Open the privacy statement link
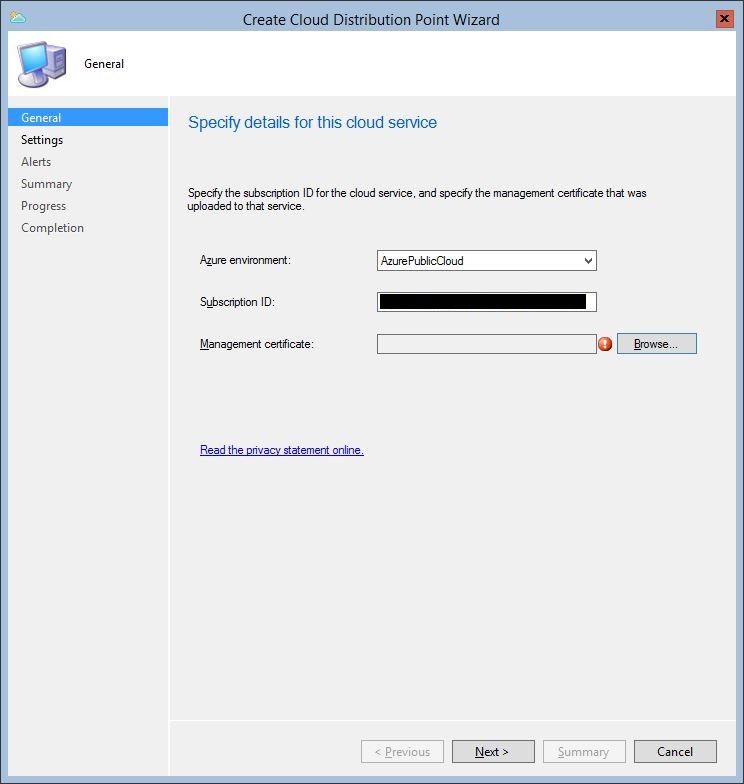 [282, 450]
